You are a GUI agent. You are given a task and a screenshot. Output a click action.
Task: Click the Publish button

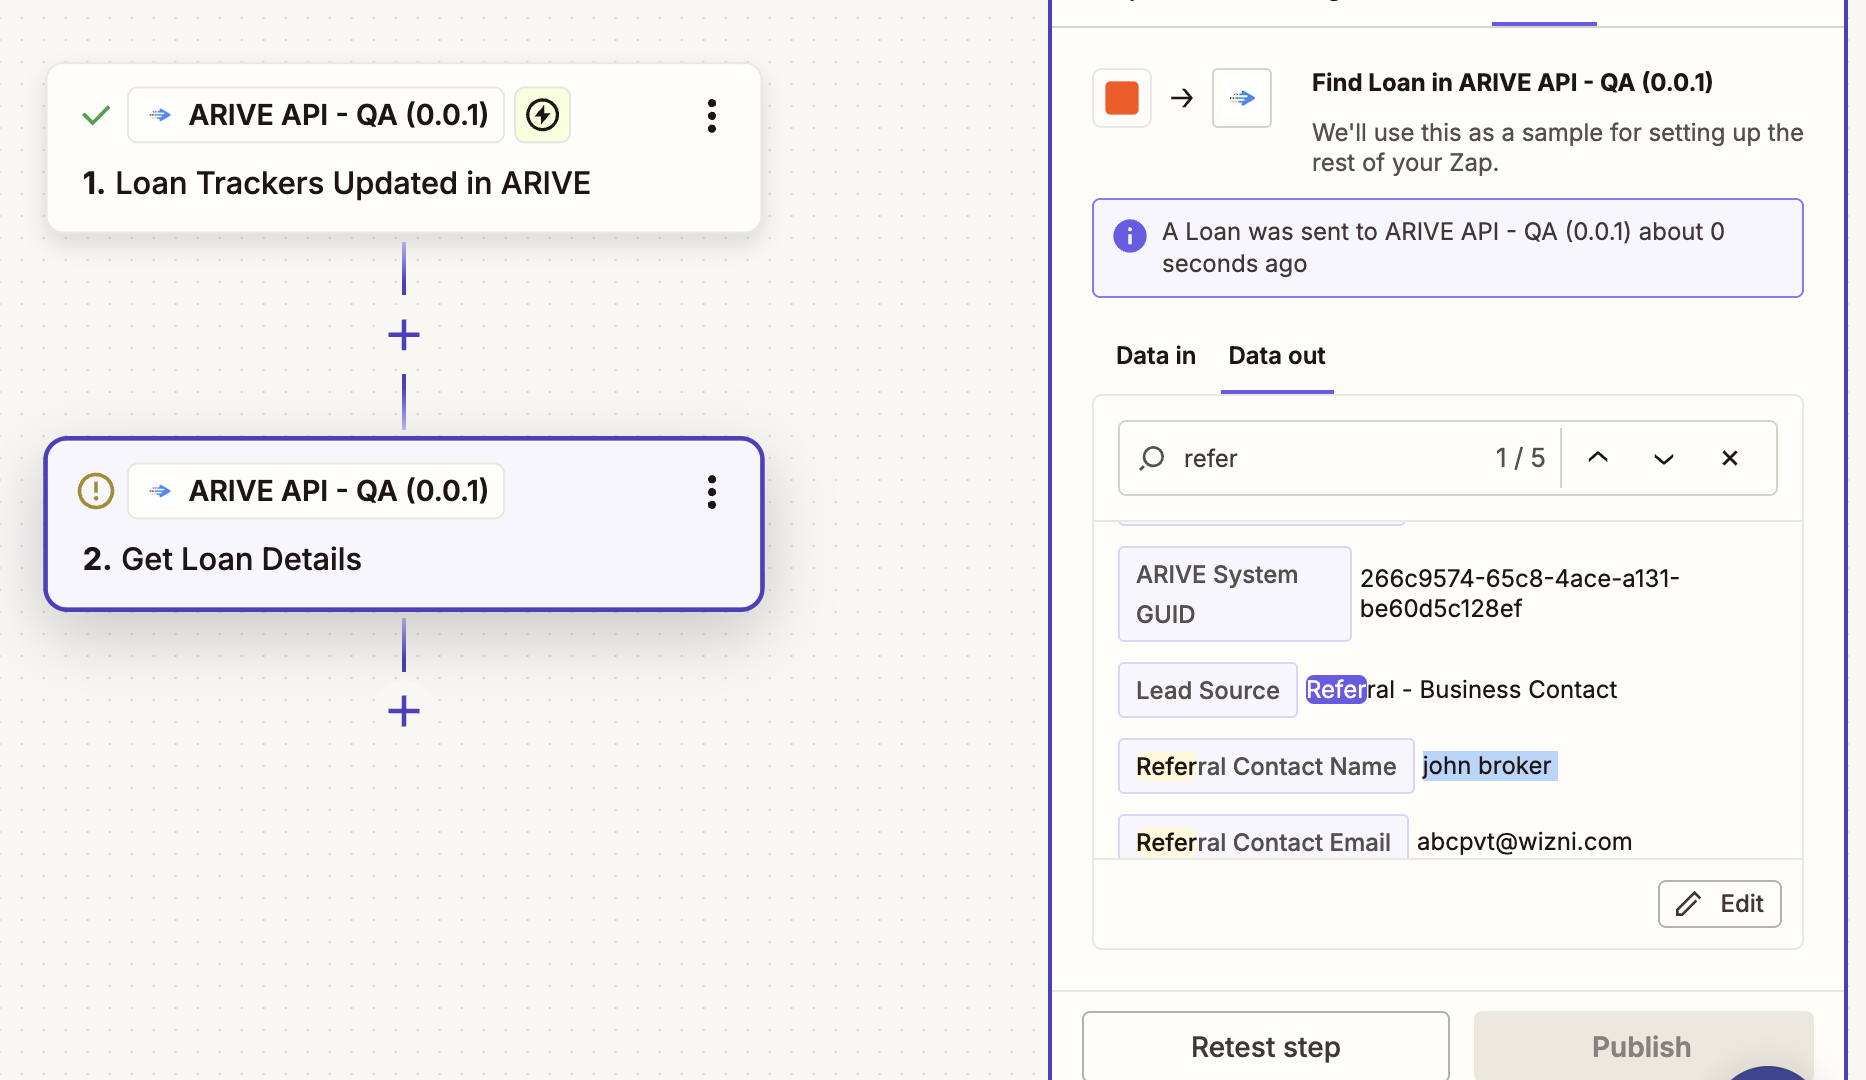[1642, 1046]
